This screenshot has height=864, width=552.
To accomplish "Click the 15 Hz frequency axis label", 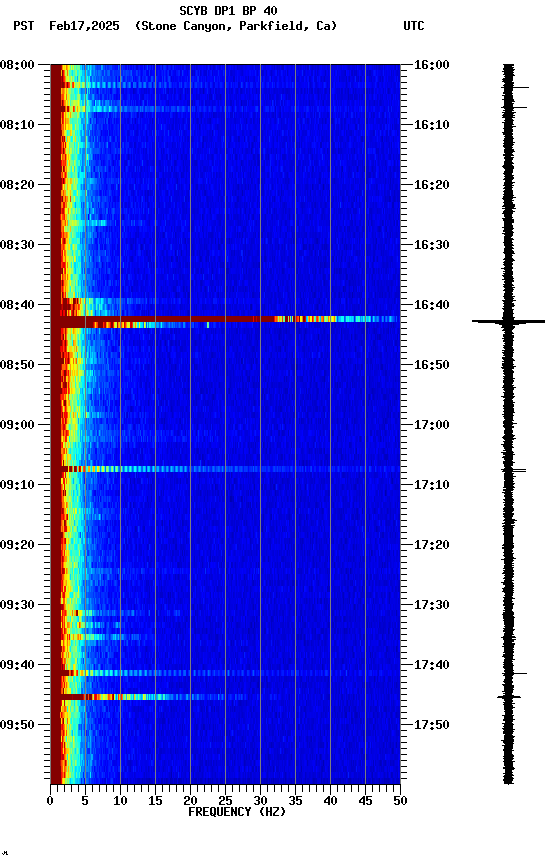I will 155,801.
